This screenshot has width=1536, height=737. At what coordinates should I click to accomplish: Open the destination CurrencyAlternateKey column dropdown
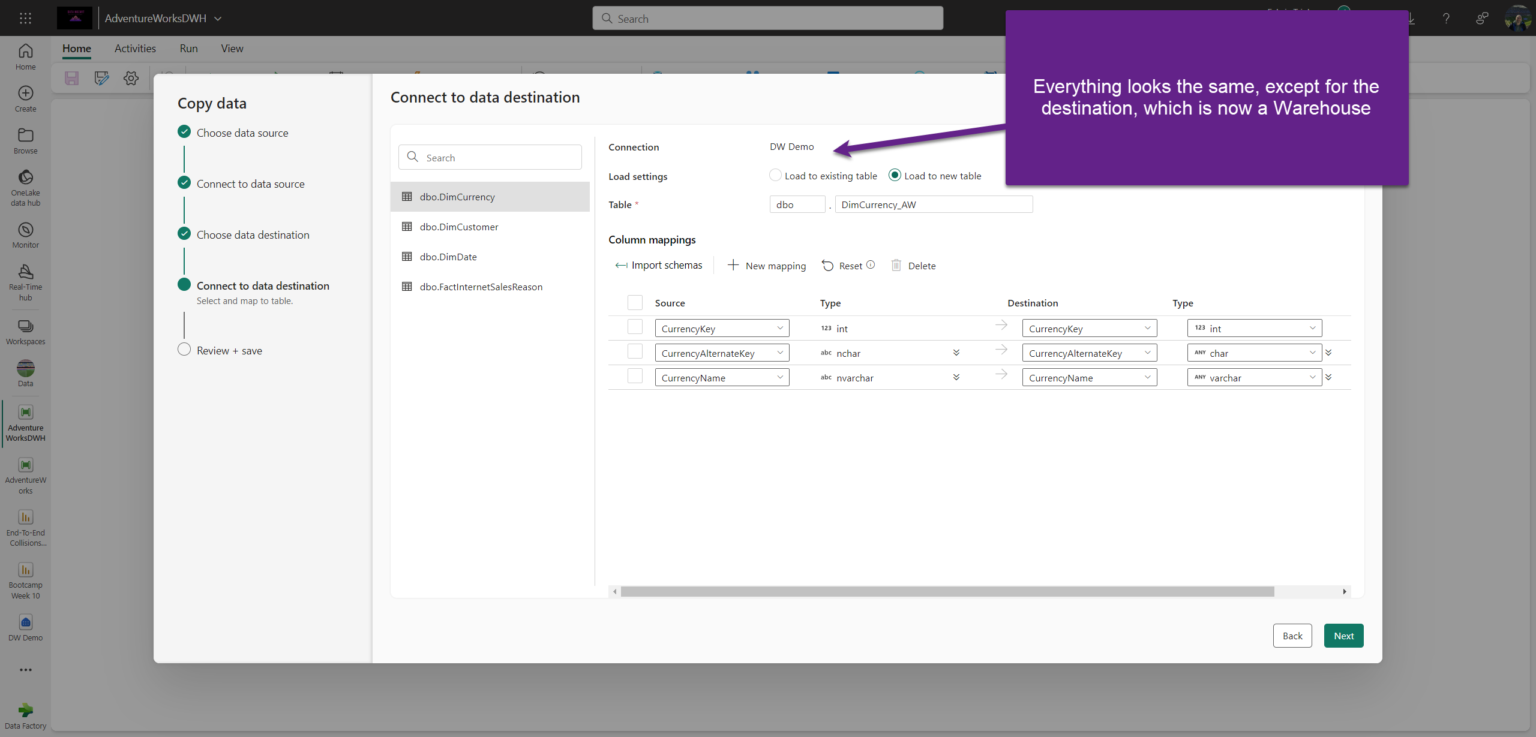pos(1089,353)
